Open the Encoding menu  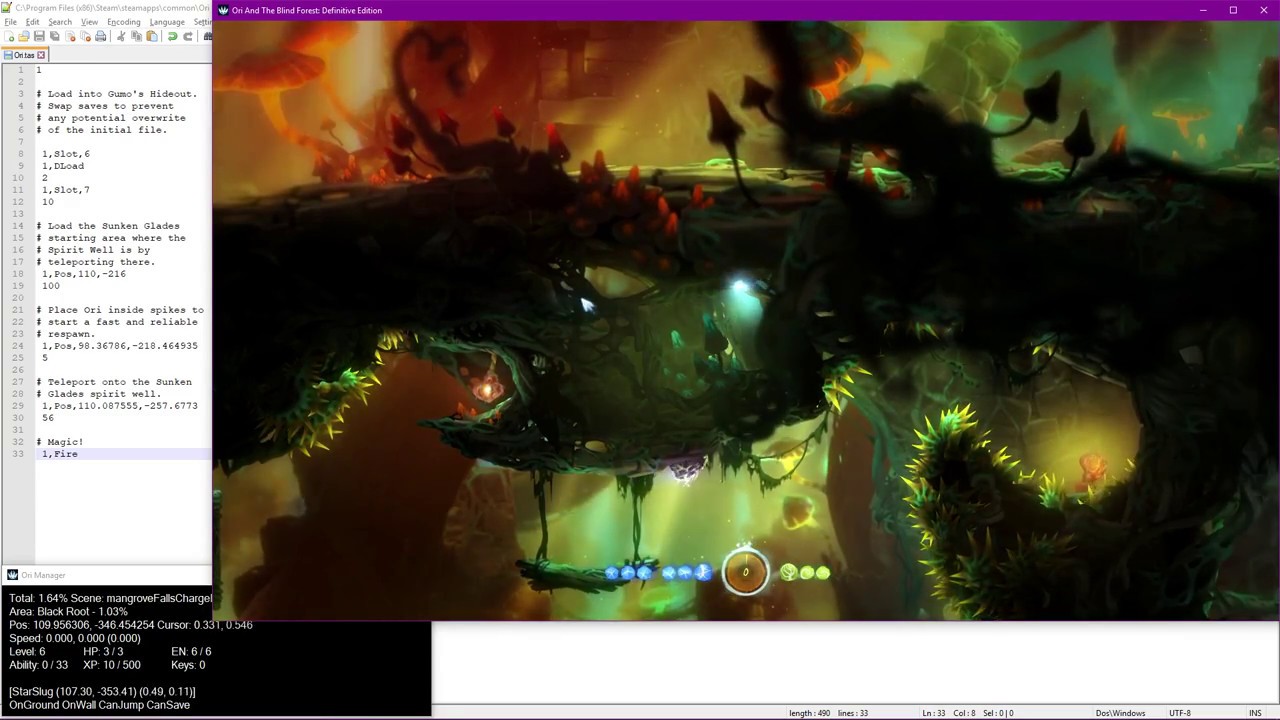(123, 22)
